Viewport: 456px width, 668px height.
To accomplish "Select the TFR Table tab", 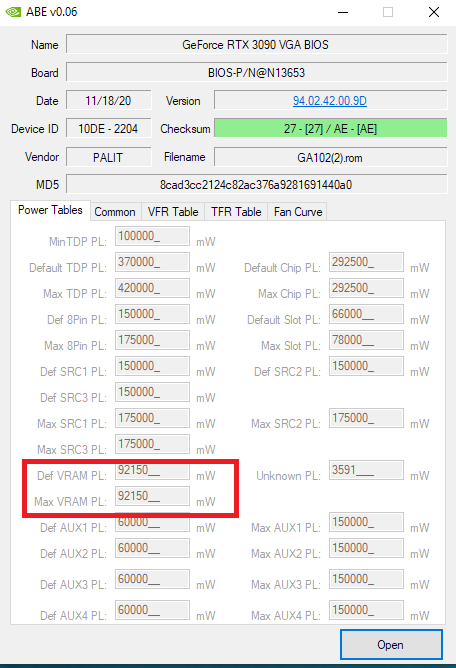I will (236, 212).
